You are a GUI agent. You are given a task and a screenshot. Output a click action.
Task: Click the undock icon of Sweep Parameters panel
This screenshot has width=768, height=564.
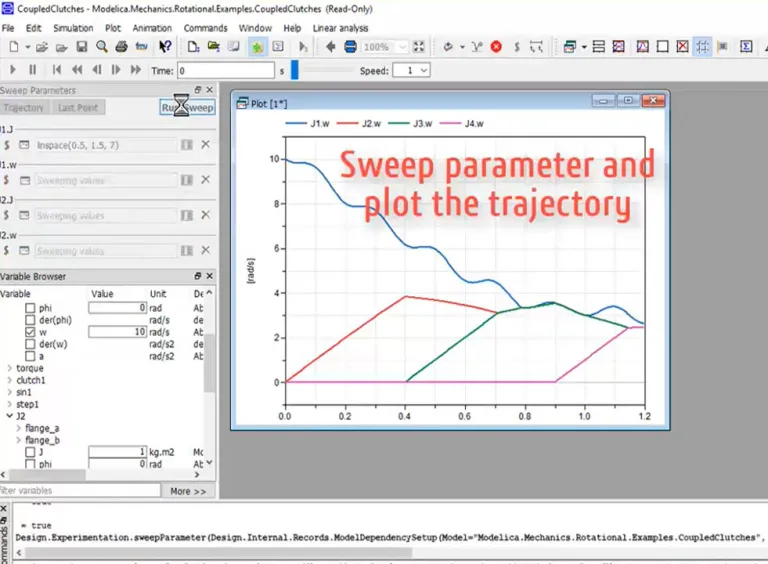[197, 90]
